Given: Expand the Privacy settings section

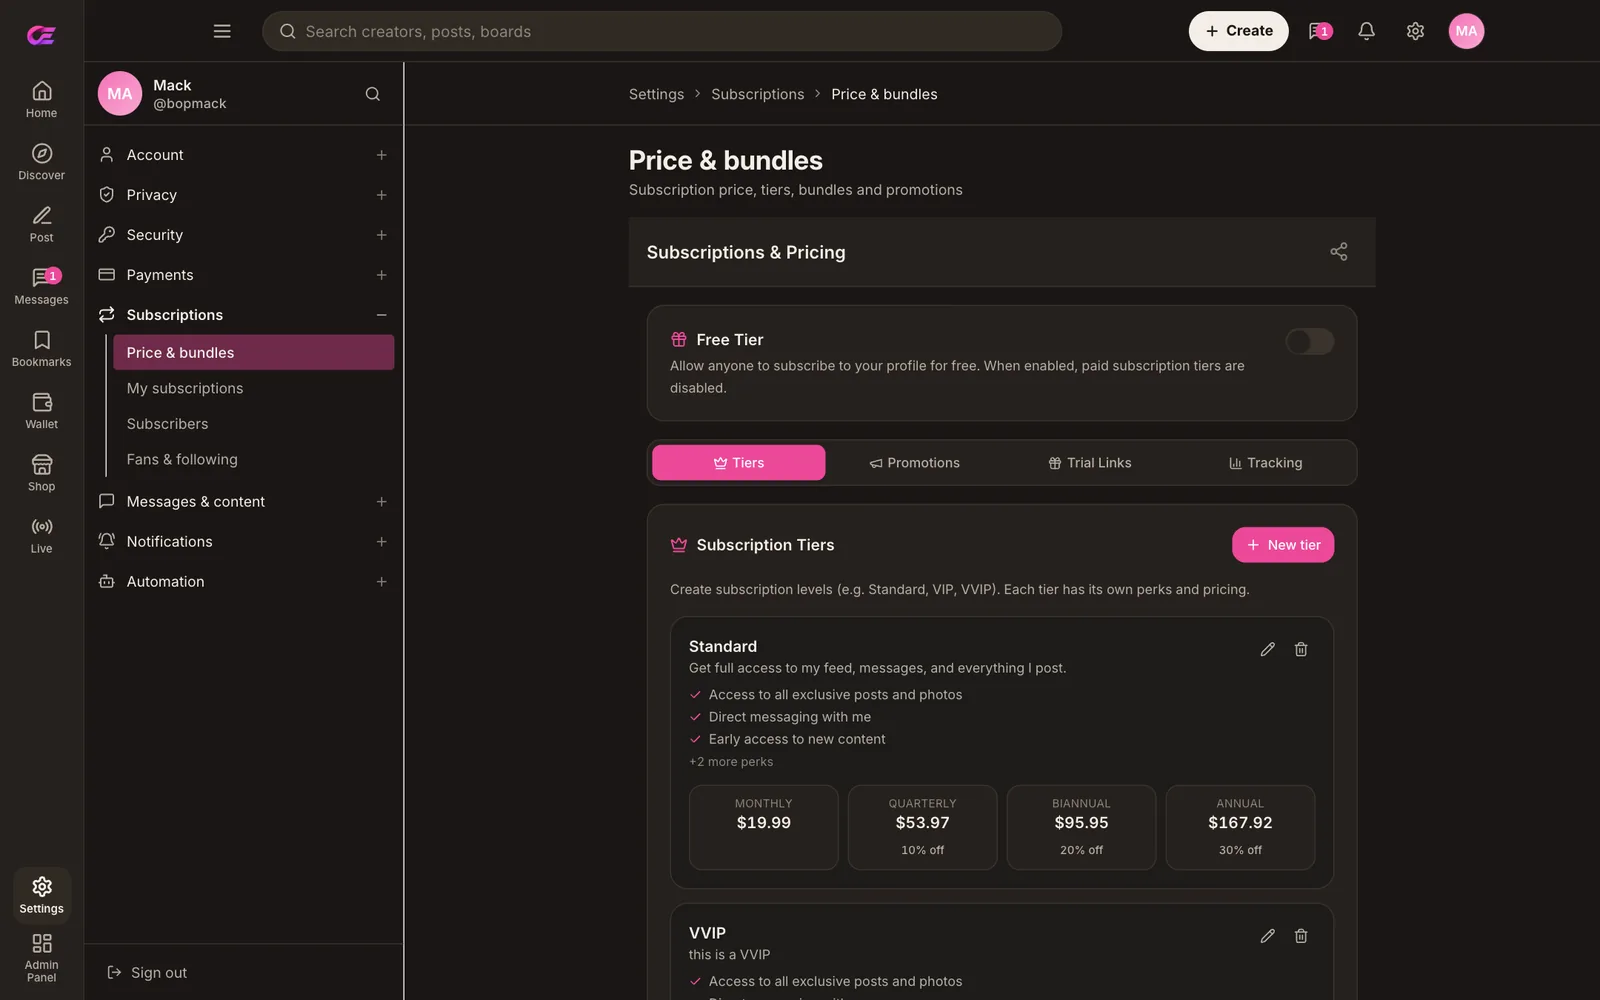Looking at the screenshot, I should click(x=244, y=195).
